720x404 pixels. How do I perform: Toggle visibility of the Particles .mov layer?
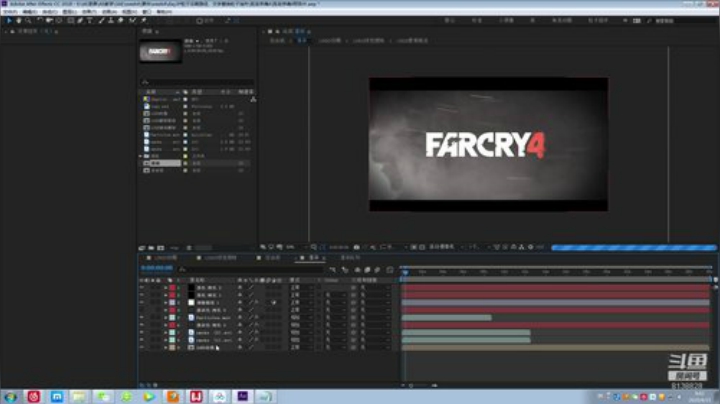click(x=142, y=318)
